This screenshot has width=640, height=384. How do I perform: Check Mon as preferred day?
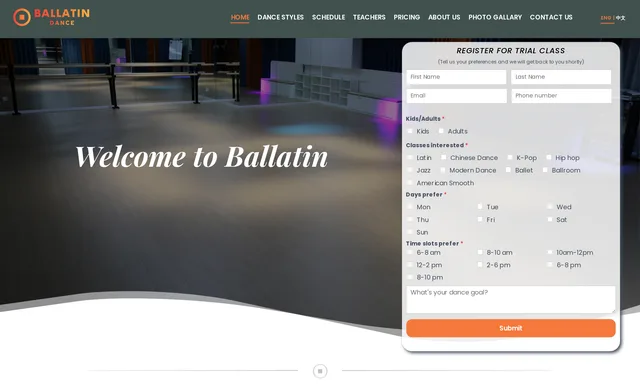click(x=410, y=207)
